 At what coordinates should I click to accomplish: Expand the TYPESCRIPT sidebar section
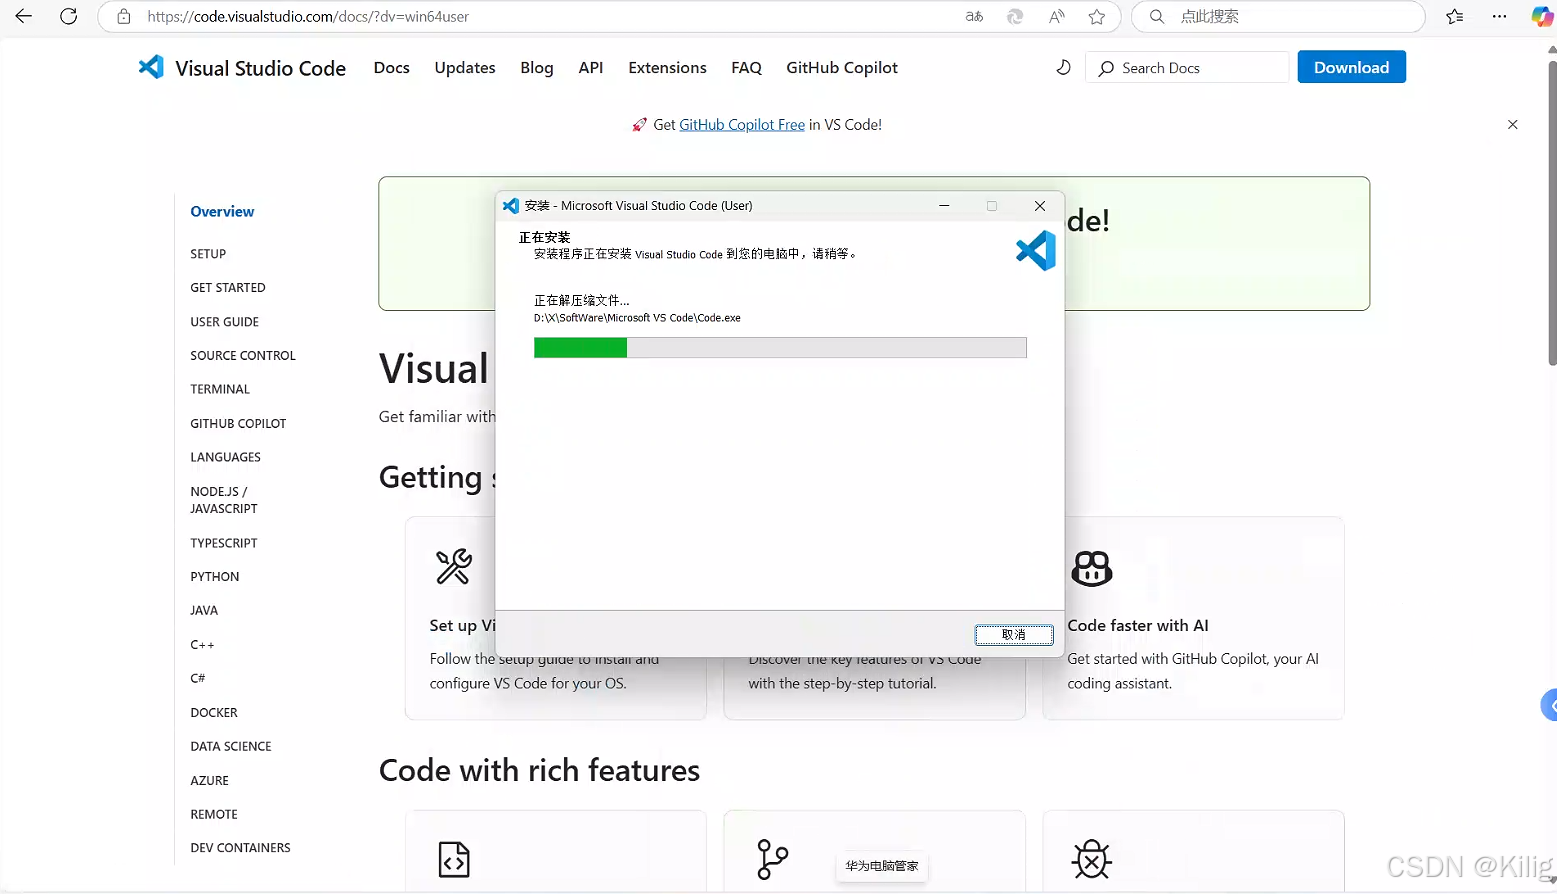pyautogui.click(x=224, y=543)
